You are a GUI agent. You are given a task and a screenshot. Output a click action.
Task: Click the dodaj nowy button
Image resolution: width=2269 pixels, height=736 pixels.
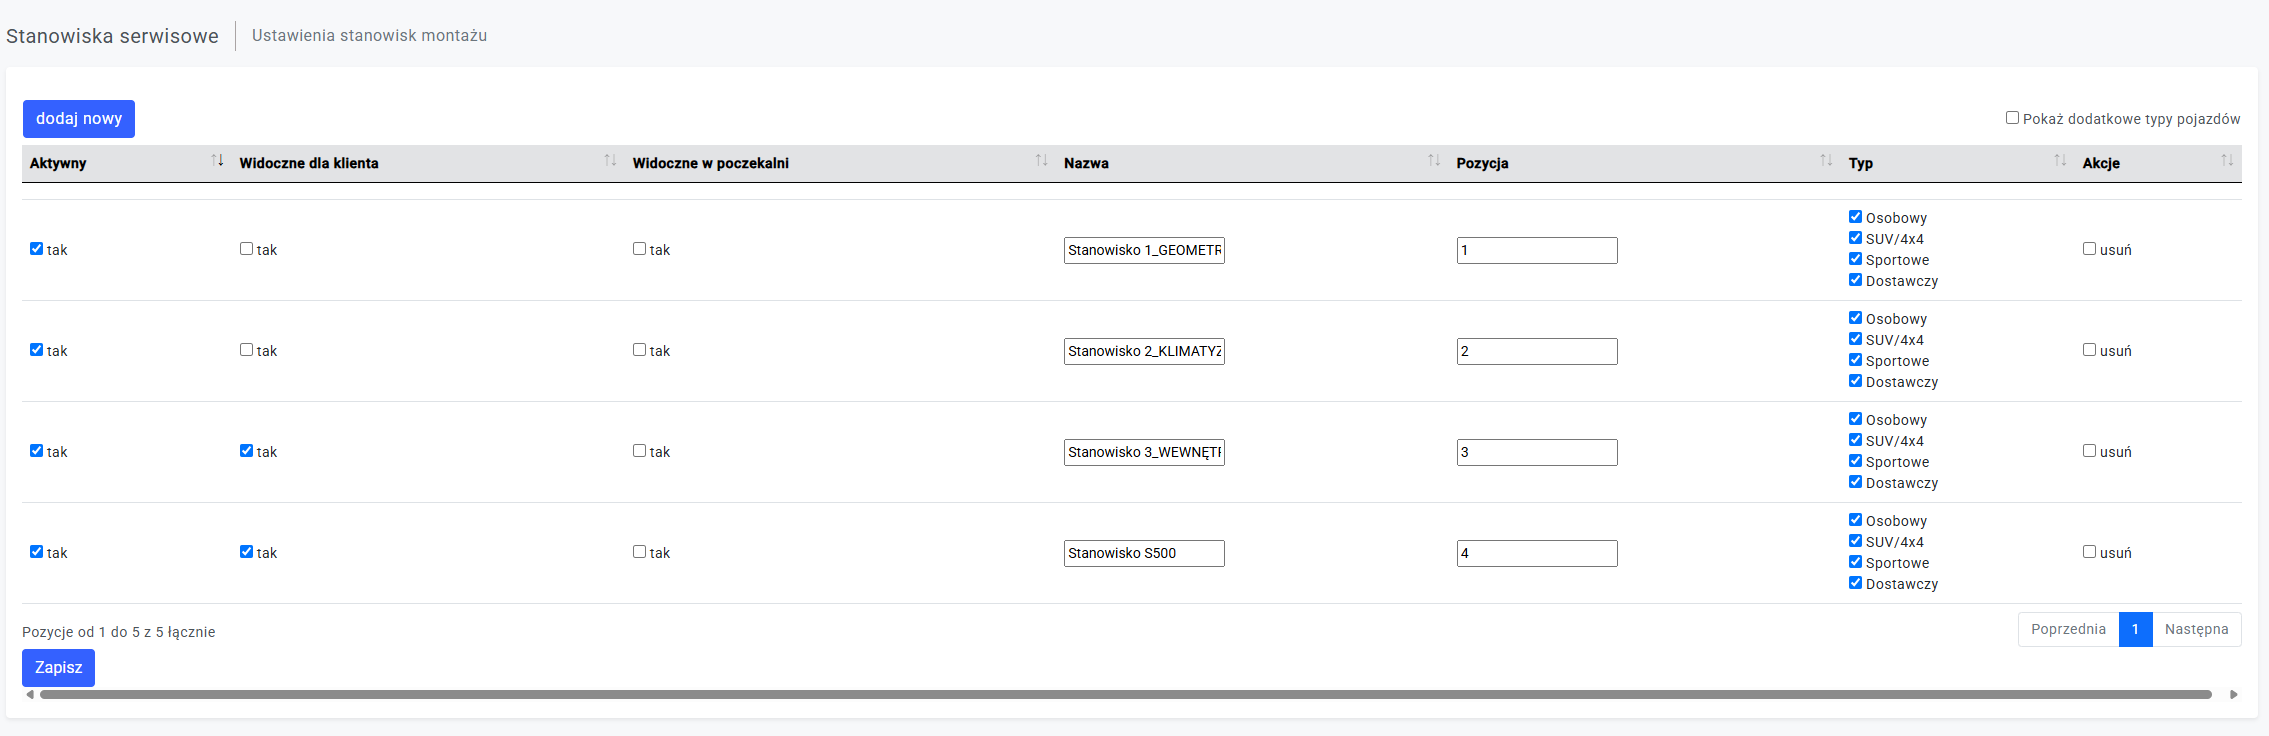point(79,119)
